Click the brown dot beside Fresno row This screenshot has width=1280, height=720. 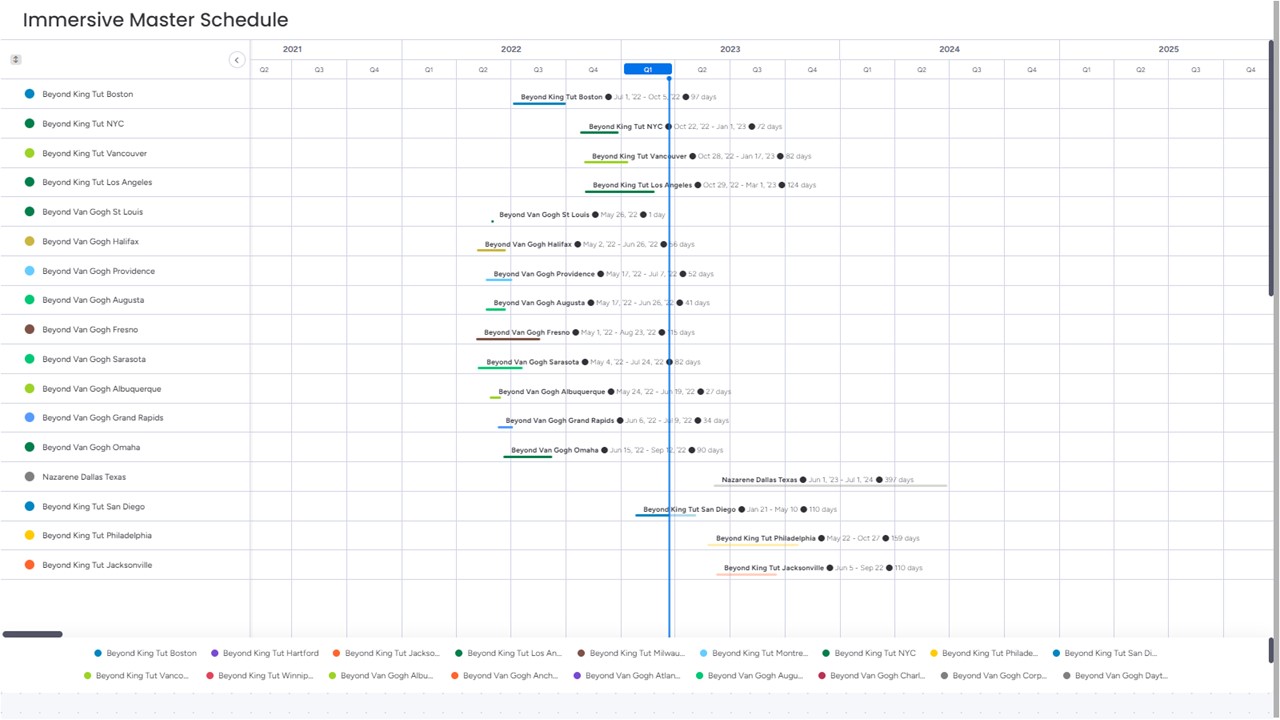coord(30,329)
